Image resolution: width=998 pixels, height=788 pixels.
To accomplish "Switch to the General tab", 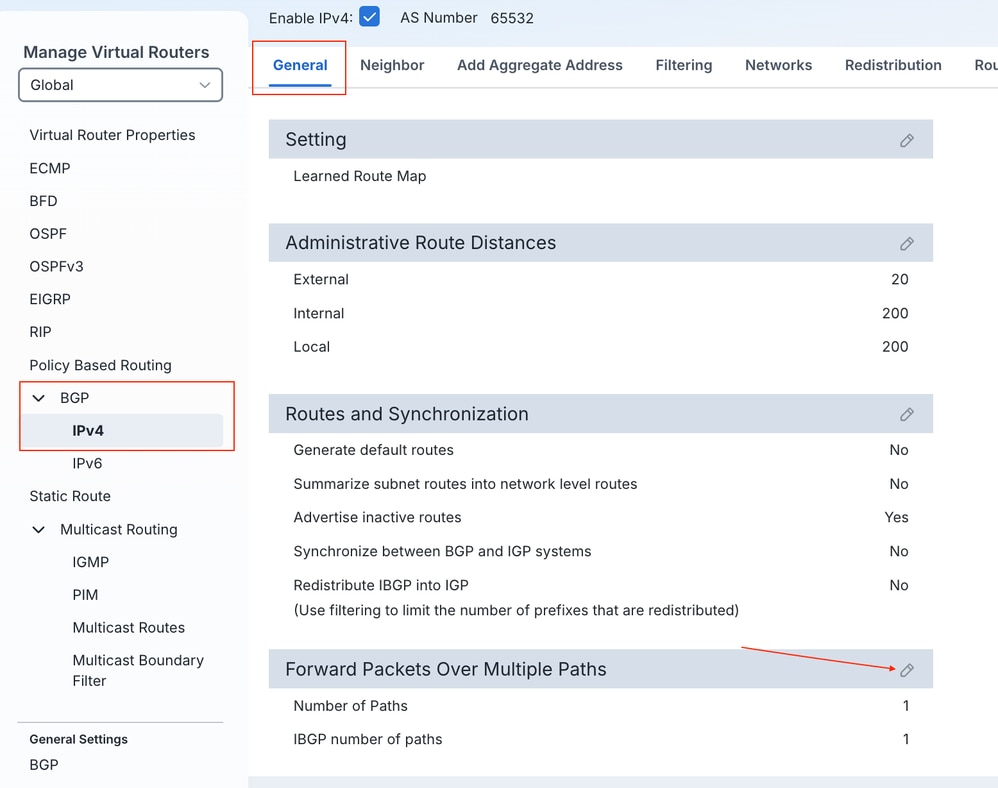I will [300, 65].
